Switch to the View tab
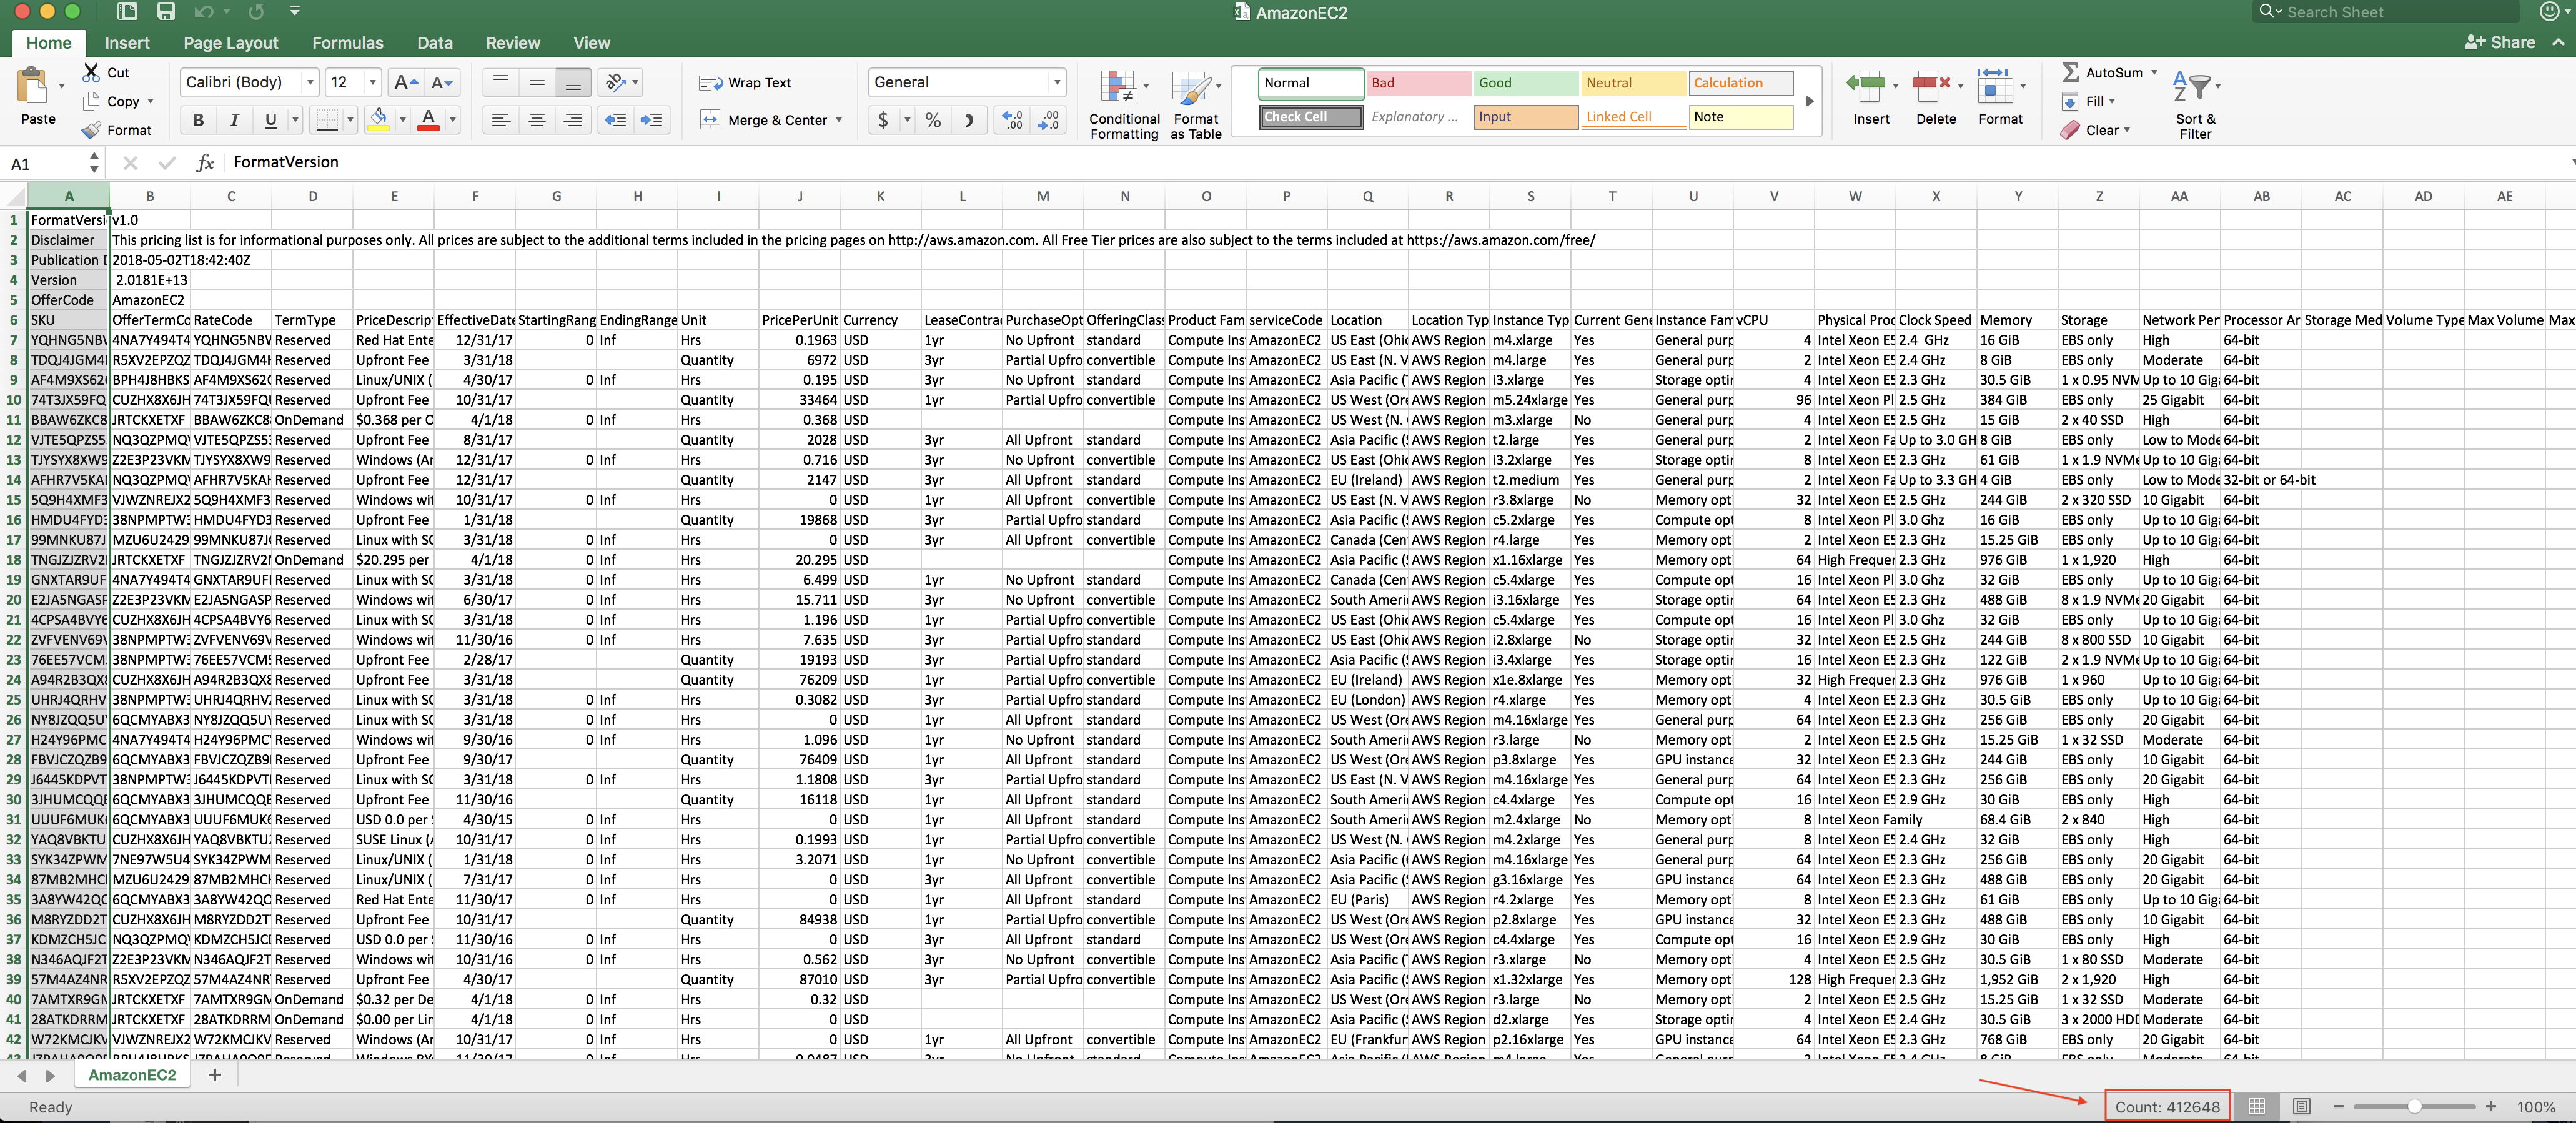2576x1123 pixels. [591, 43]
